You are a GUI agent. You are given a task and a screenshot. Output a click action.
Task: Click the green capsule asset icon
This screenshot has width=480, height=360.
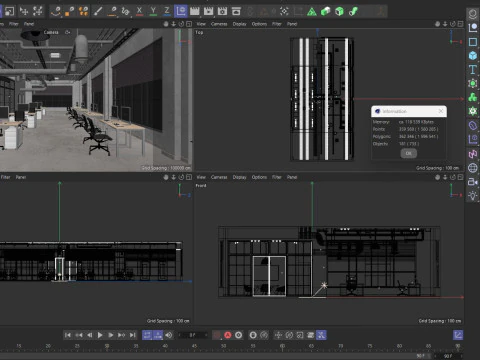325,12
